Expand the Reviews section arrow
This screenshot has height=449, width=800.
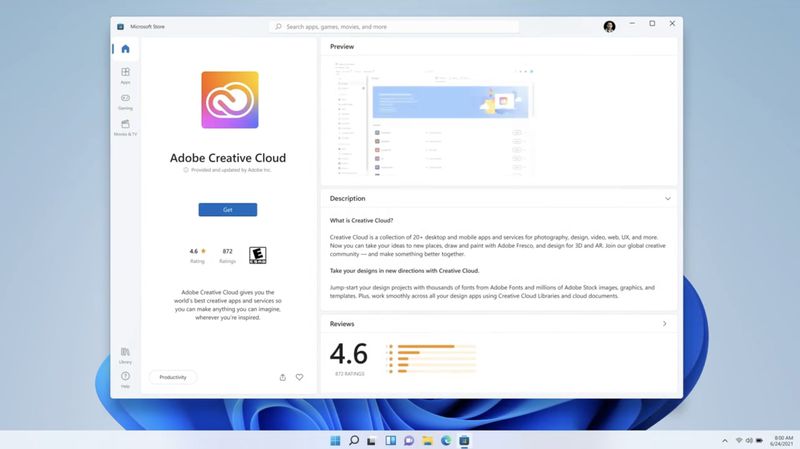[664, 323]
